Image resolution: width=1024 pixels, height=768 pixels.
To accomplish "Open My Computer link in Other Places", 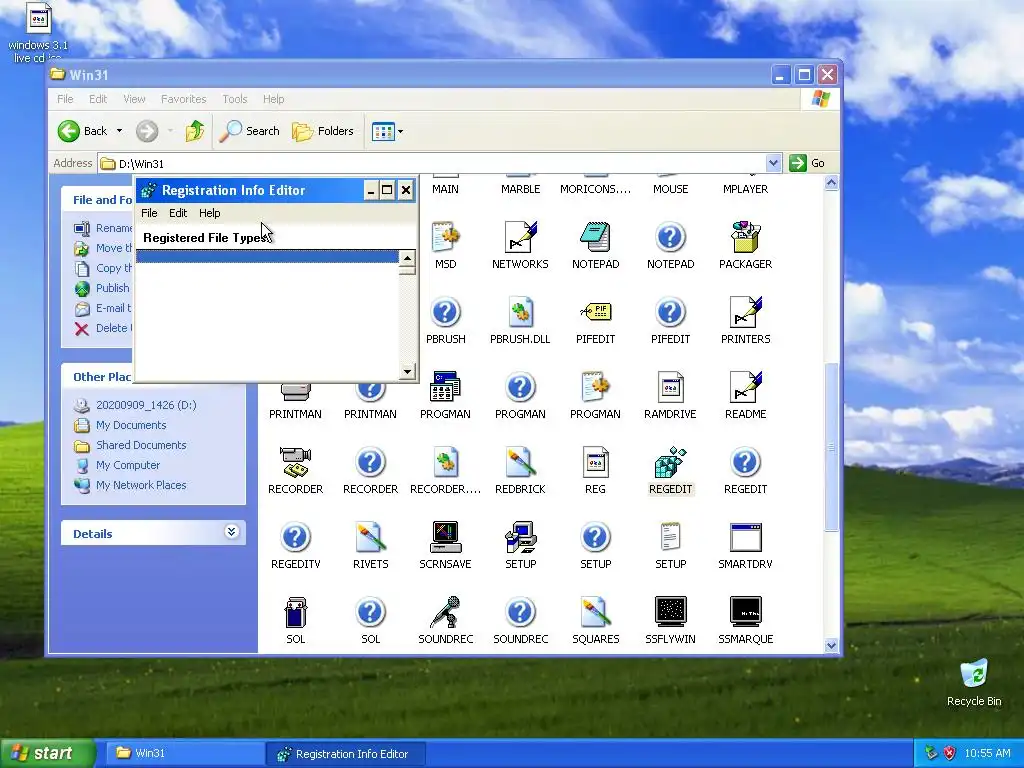I will point(128,465).
